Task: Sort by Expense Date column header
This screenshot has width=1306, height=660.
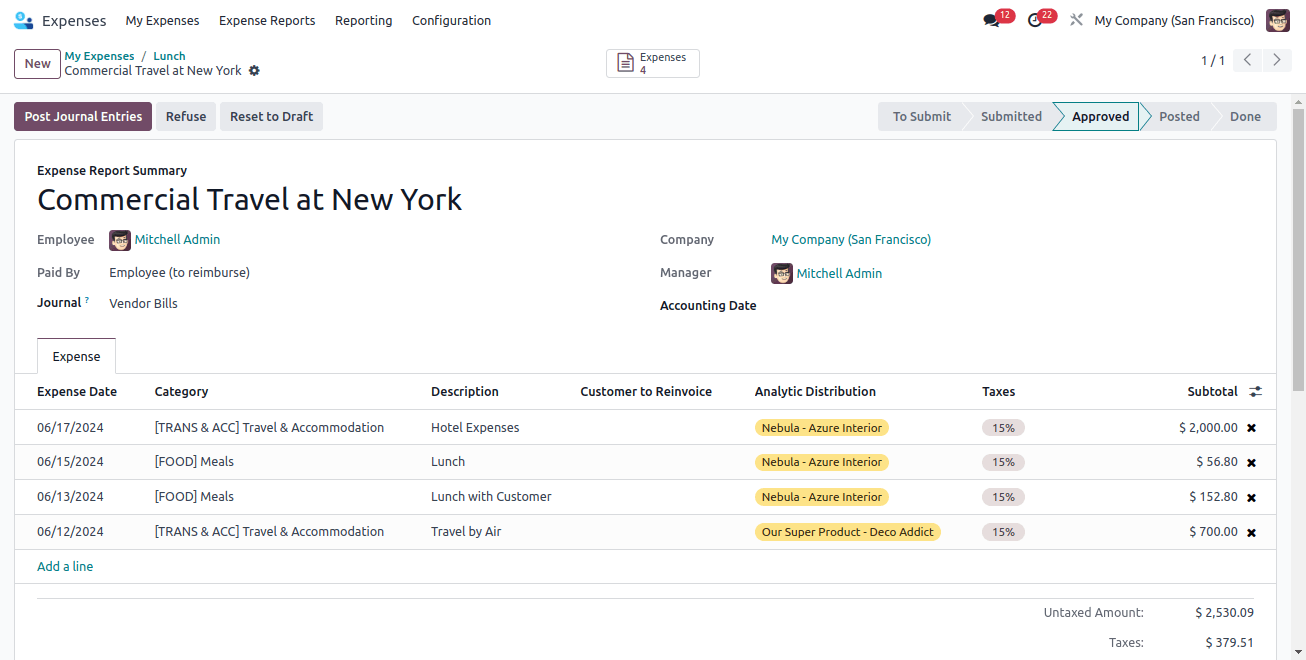Action: (x=77, y=392)
